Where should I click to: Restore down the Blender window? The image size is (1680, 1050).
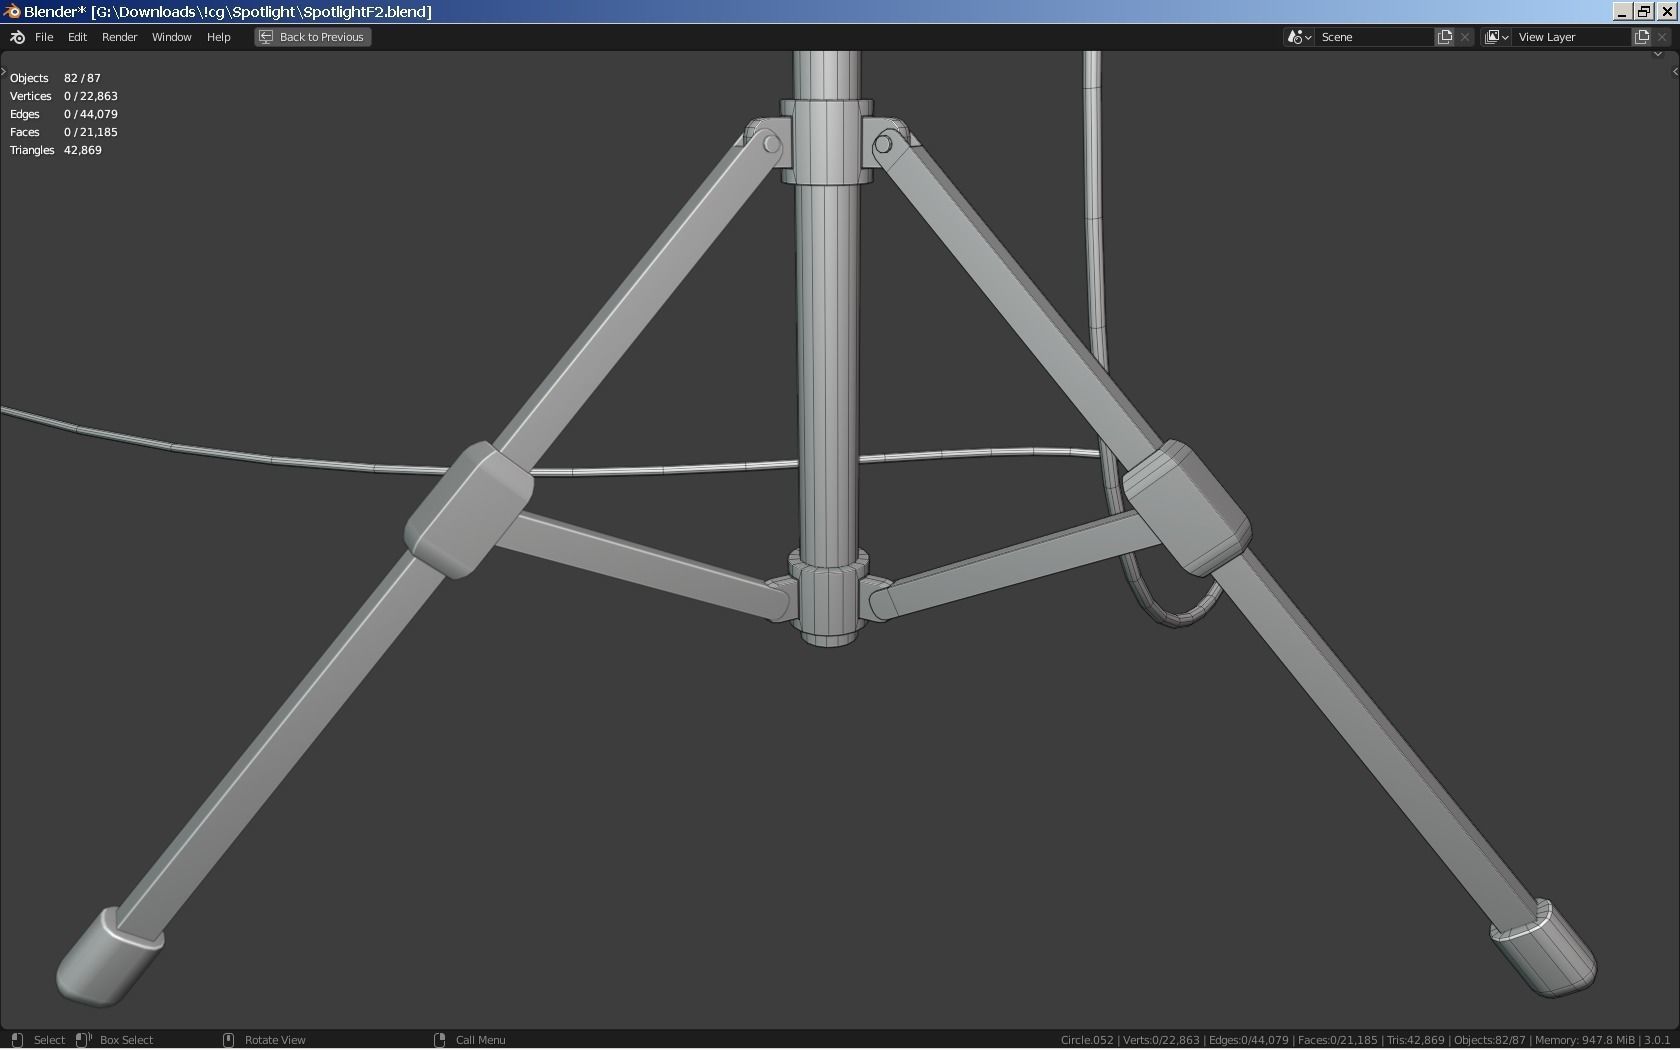pos(1644,12)
